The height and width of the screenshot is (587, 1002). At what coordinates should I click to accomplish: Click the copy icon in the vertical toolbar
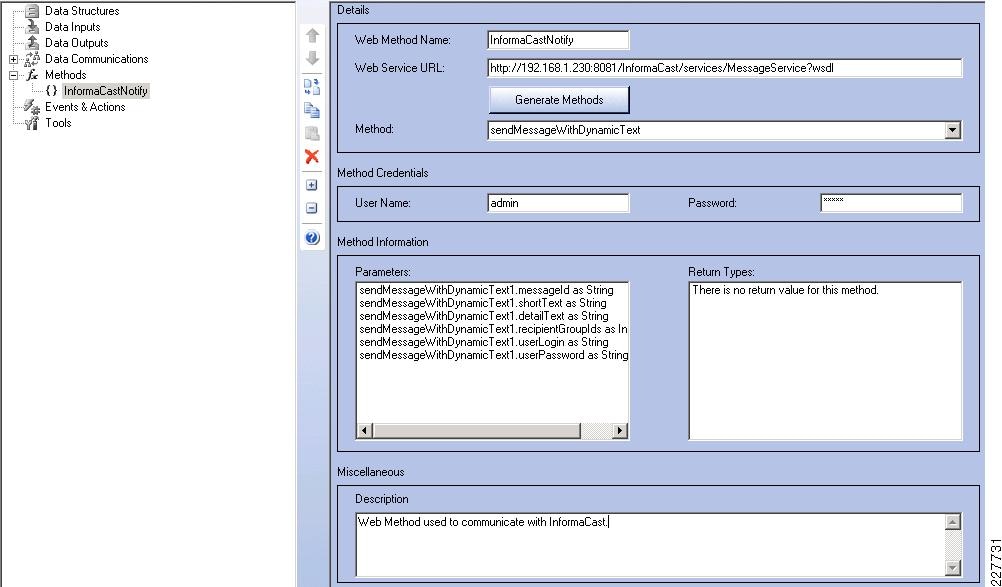(x=312, y=110)
